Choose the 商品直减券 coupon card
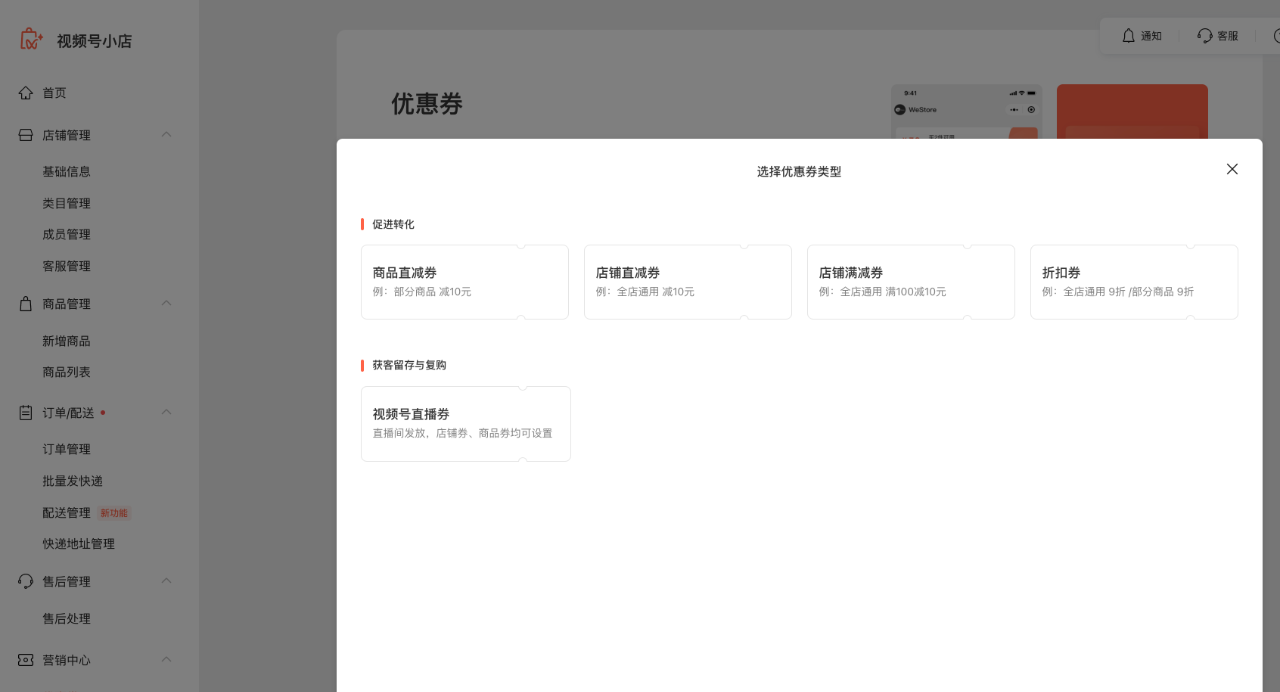The width and height of the screenshot is (1280, 692). pyautogui.click(x=465, y=282)
